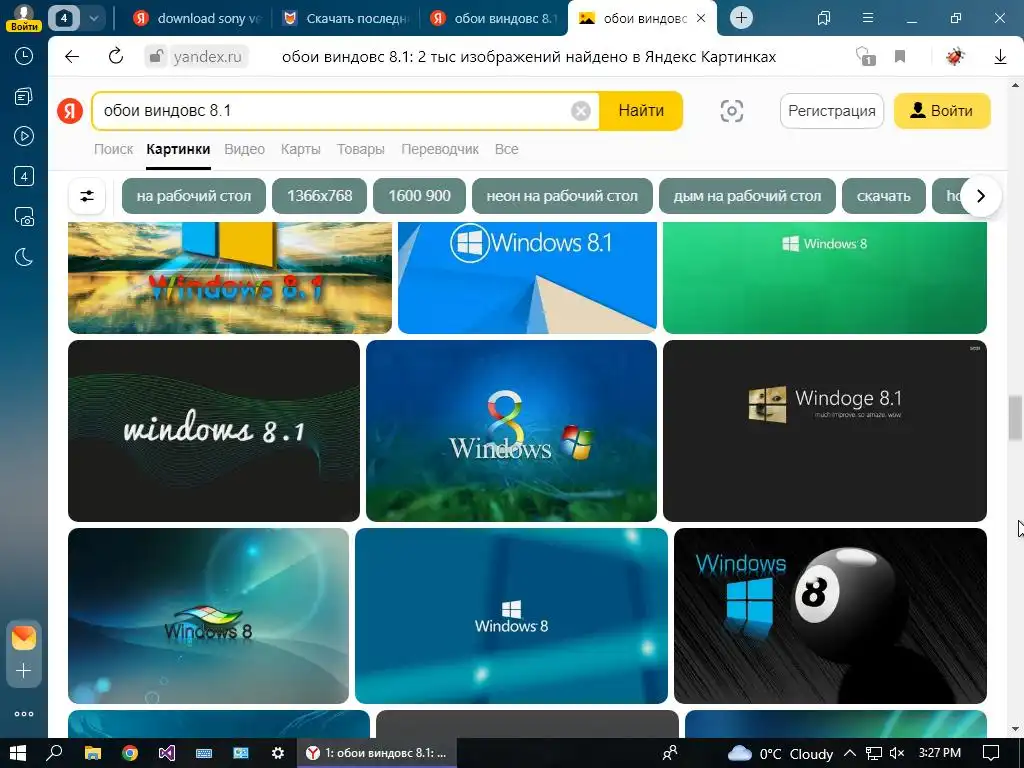Open Visual Studio from the taskbar
This screenshot has height=768, width=1024.
click(x=167, y=753)
